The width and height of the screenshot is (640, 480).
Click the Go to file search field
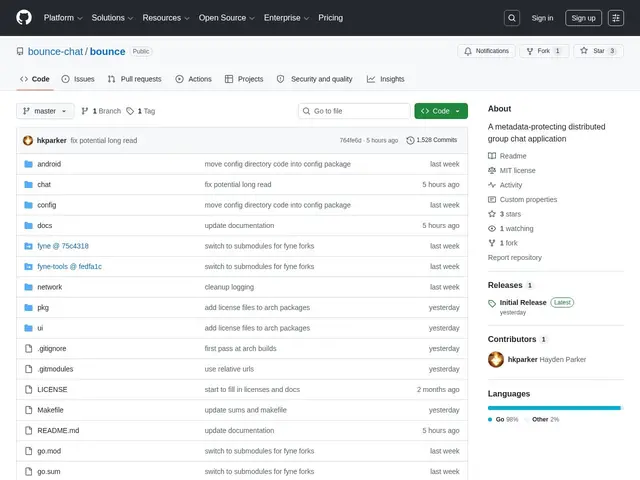(x=354, y=111)
